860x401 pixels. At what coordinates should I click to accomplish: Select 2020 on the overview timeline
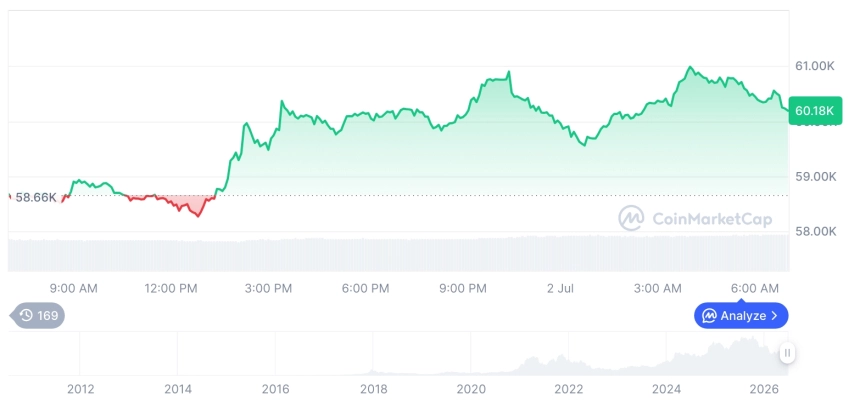point(471,389)
